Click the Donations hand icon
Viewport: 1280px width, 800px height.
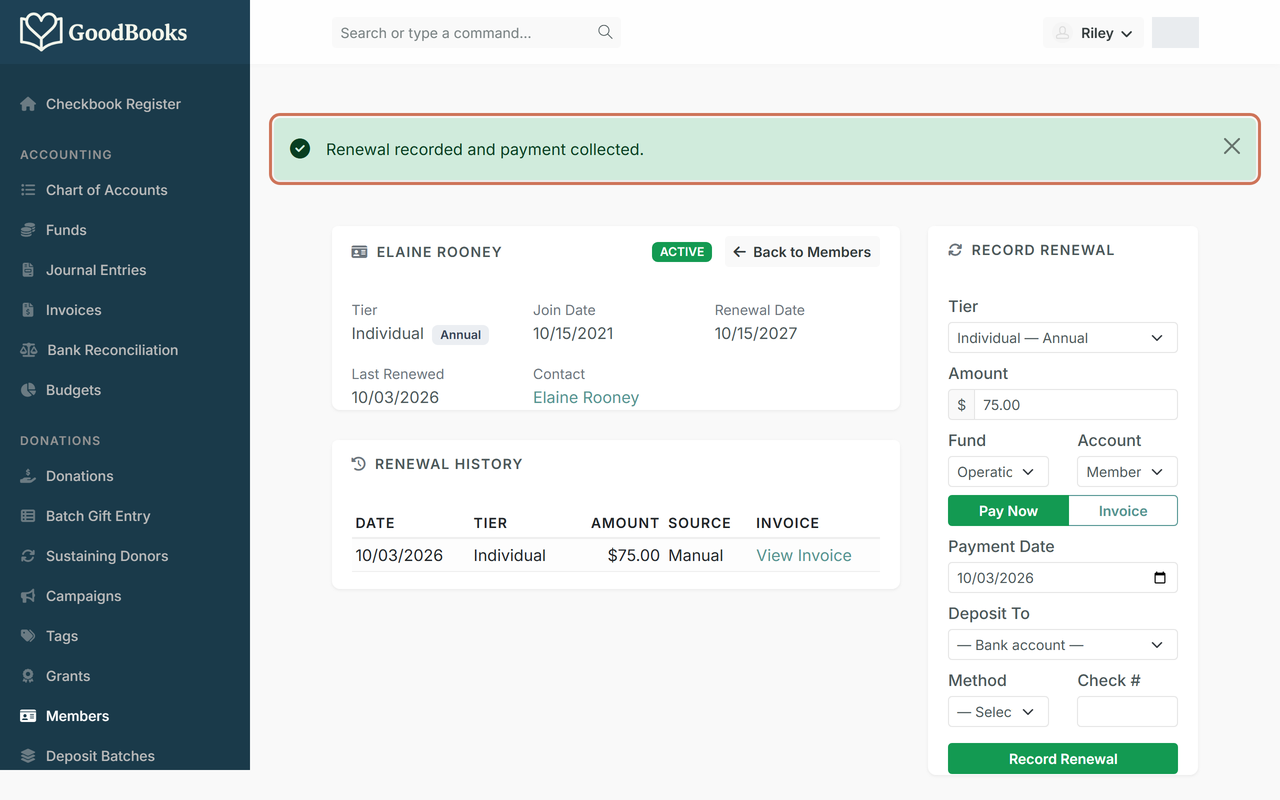28,476
